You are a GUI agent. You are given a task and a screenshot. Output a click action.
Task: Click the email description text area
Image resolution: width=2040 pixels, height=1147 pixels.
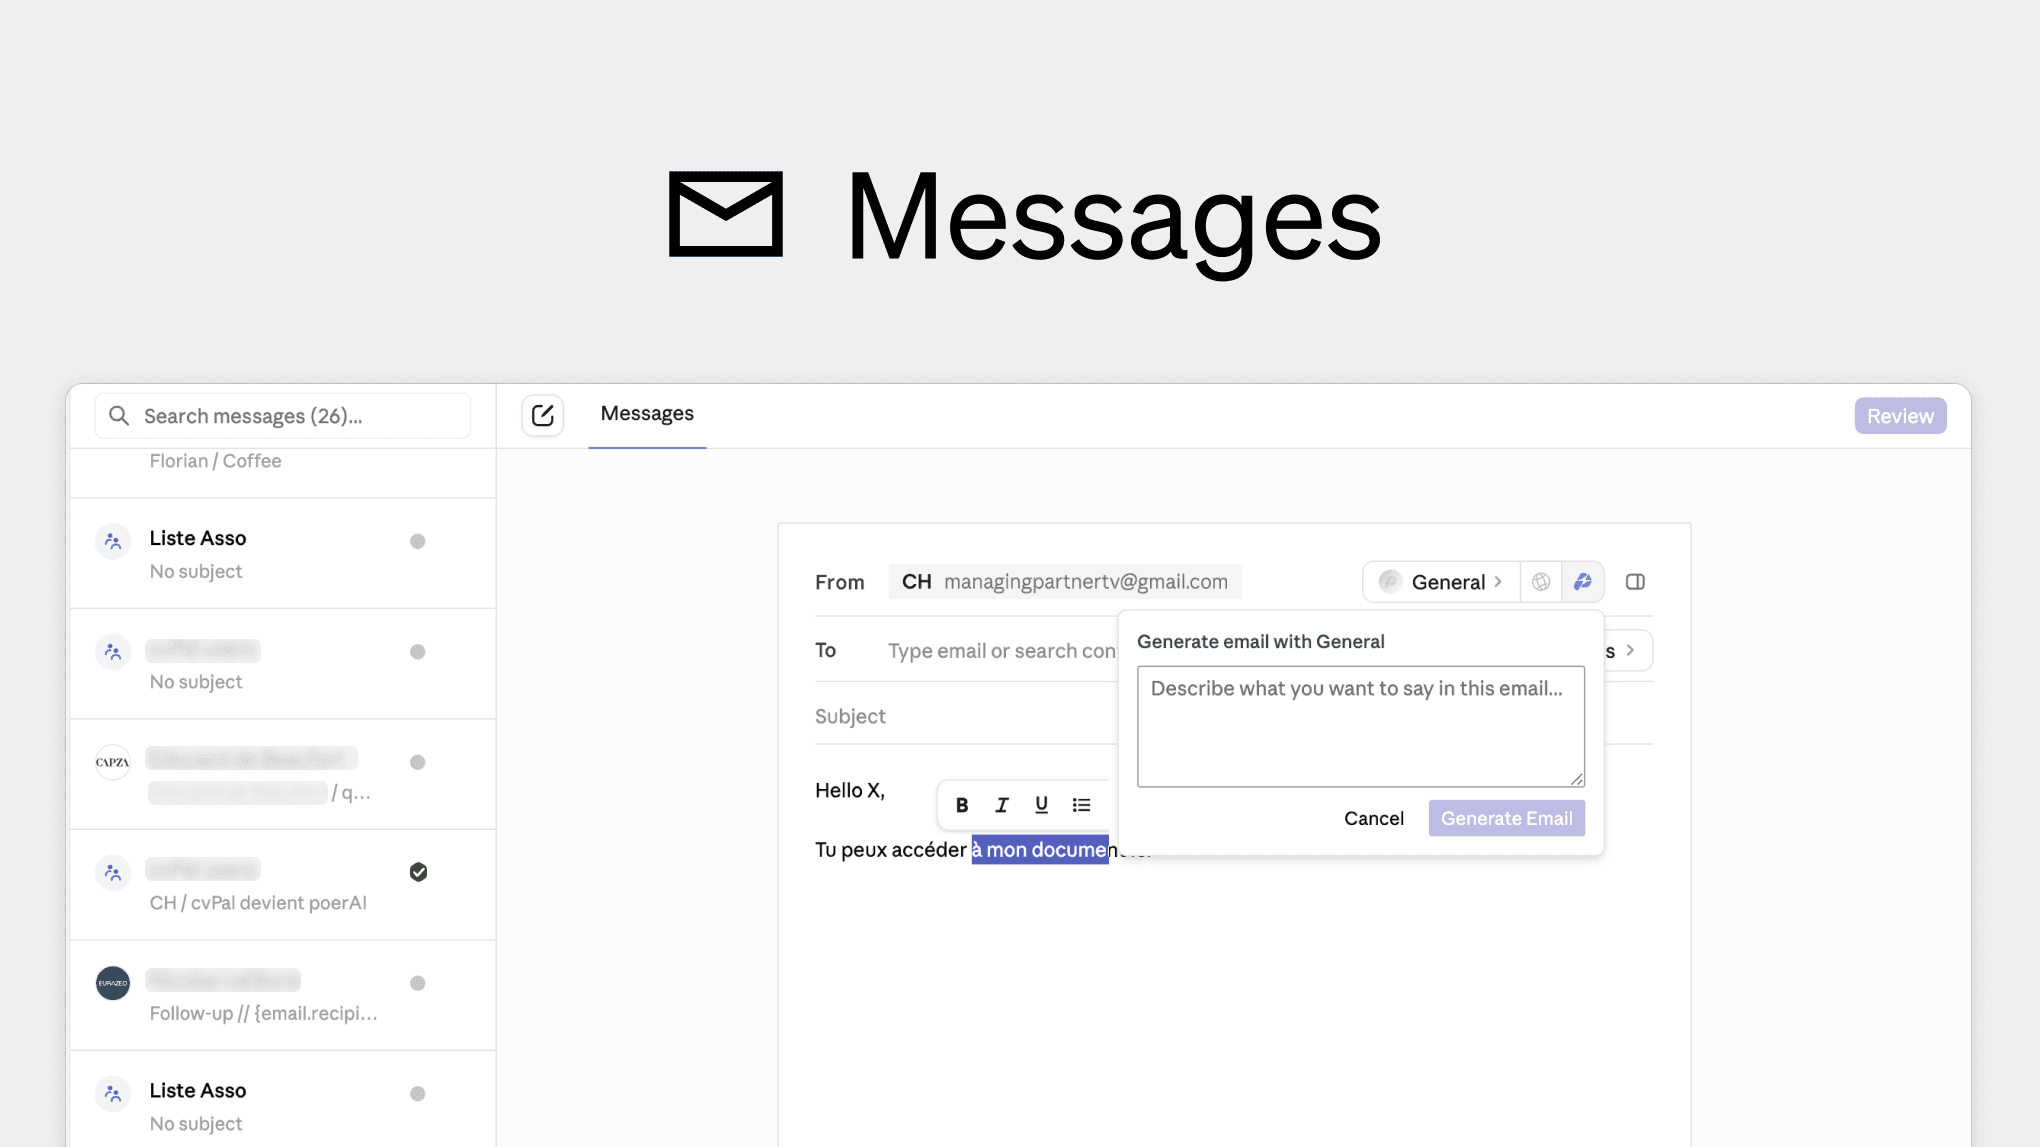(1360, 726)
